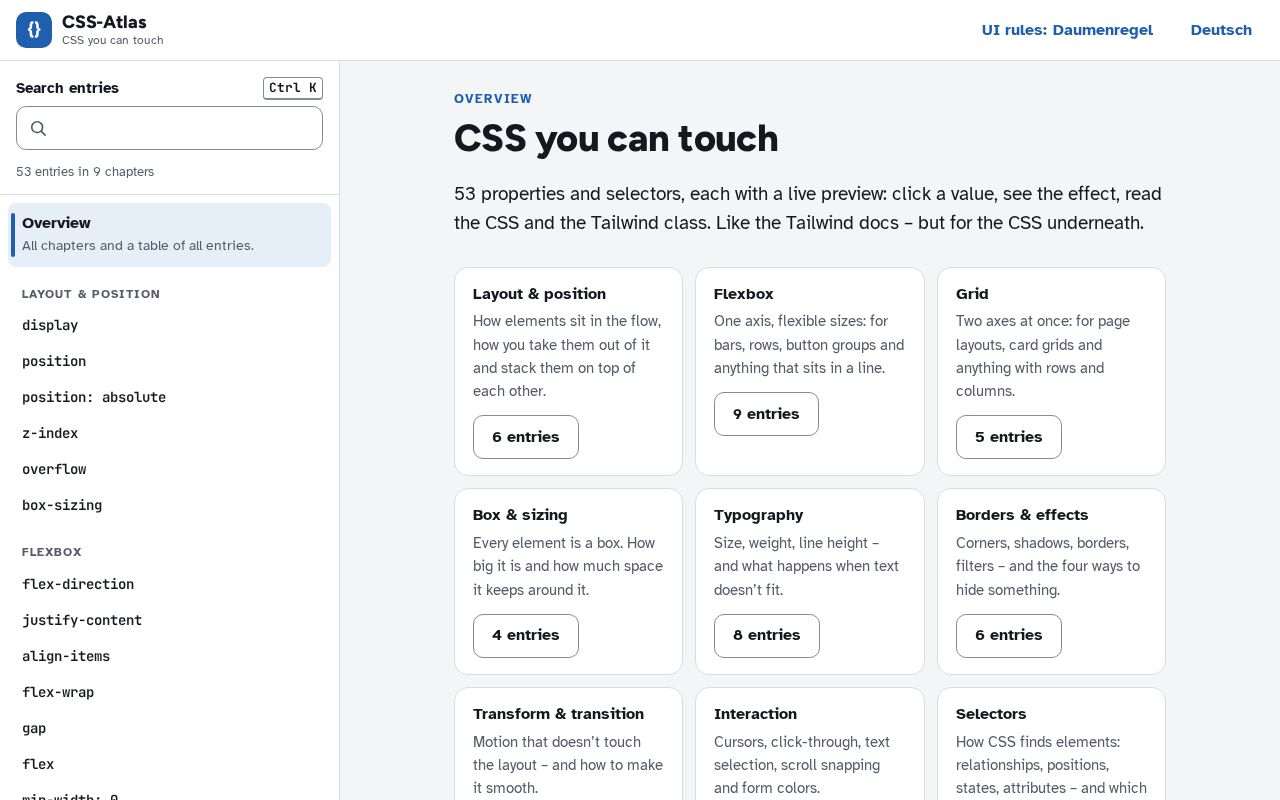Click the magnifier icon in search box
The height and width of the screenshot is (800, 1280).
click(39, 128)
